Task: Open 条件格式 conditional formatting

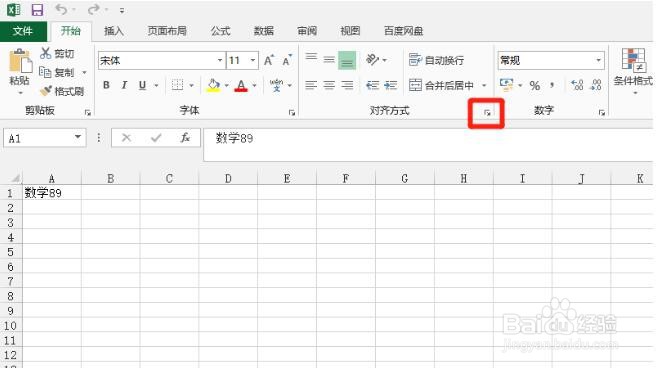Action: click(x=633, y=71)
